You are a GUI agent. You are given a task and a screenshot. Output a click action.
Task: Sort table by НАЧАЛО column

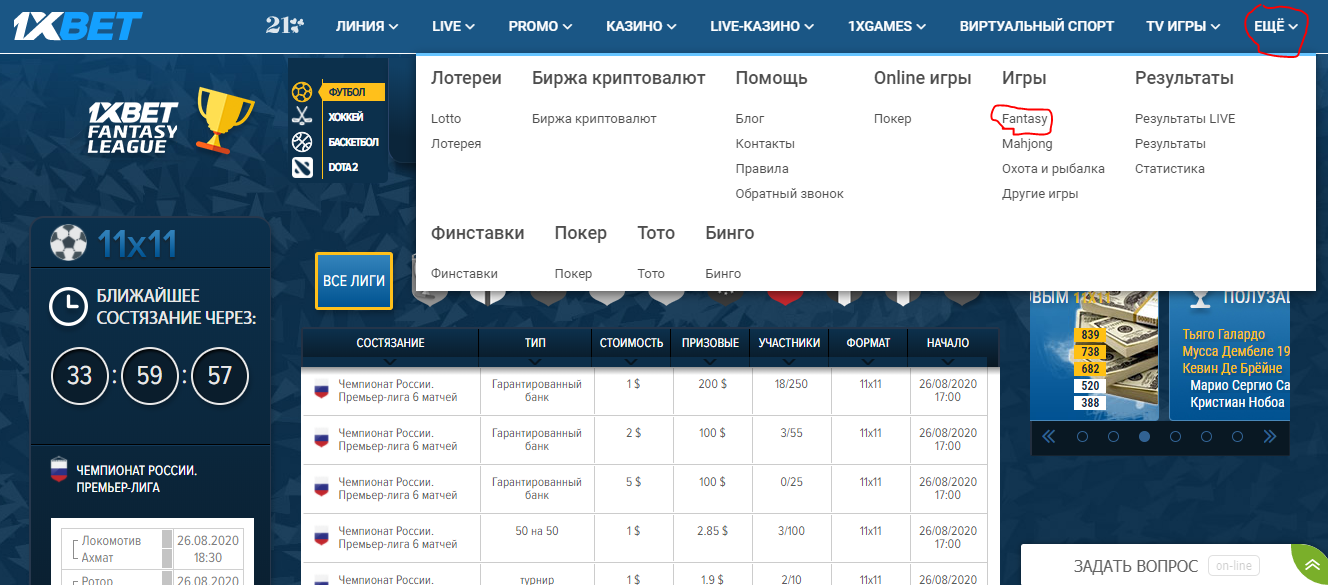point(947,343)
